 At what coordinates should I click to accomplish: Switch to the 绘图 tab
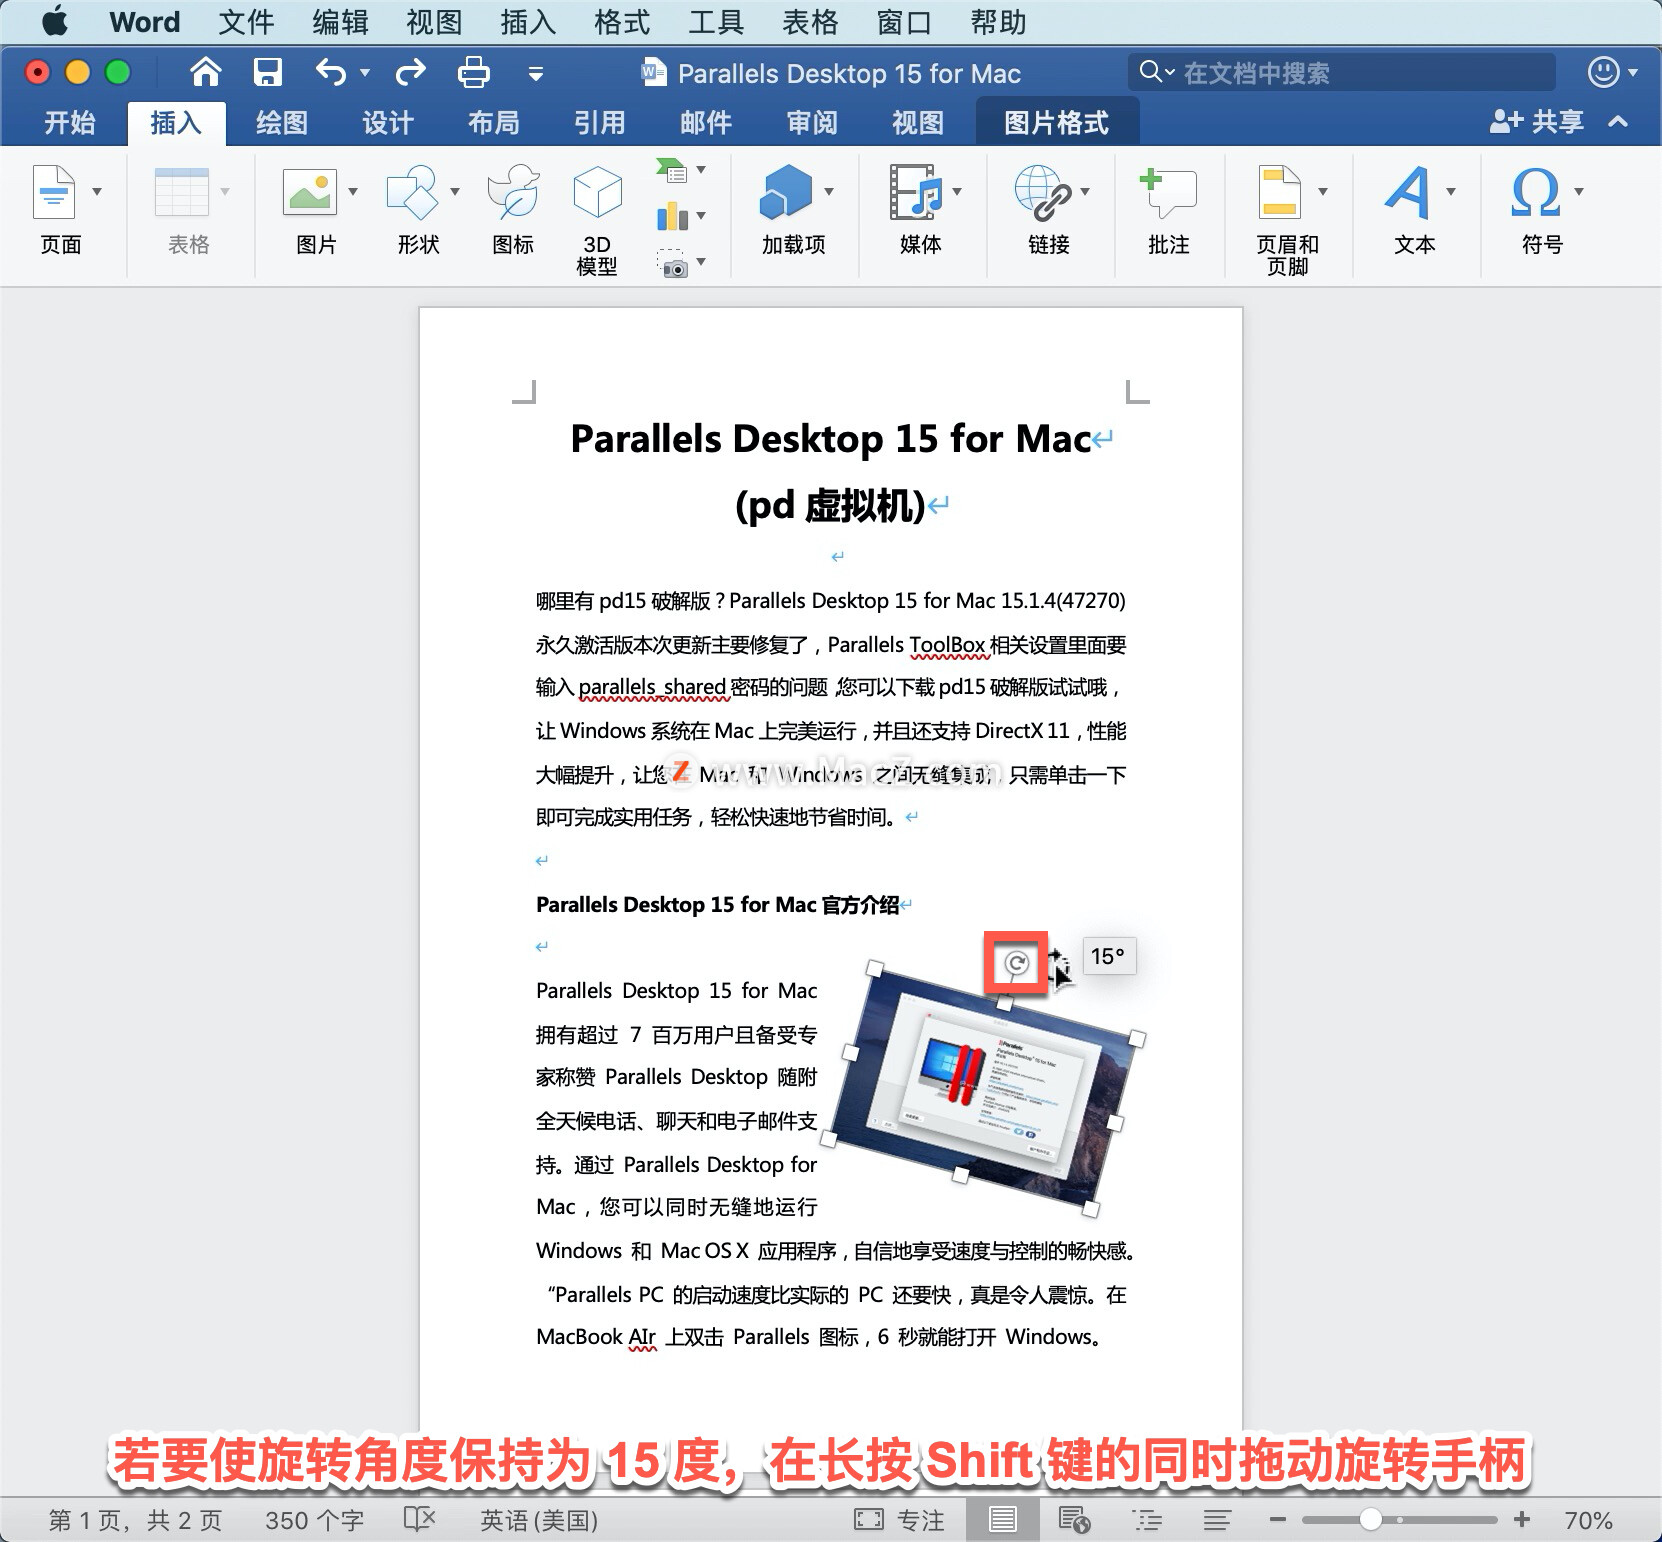click(281, 123)
